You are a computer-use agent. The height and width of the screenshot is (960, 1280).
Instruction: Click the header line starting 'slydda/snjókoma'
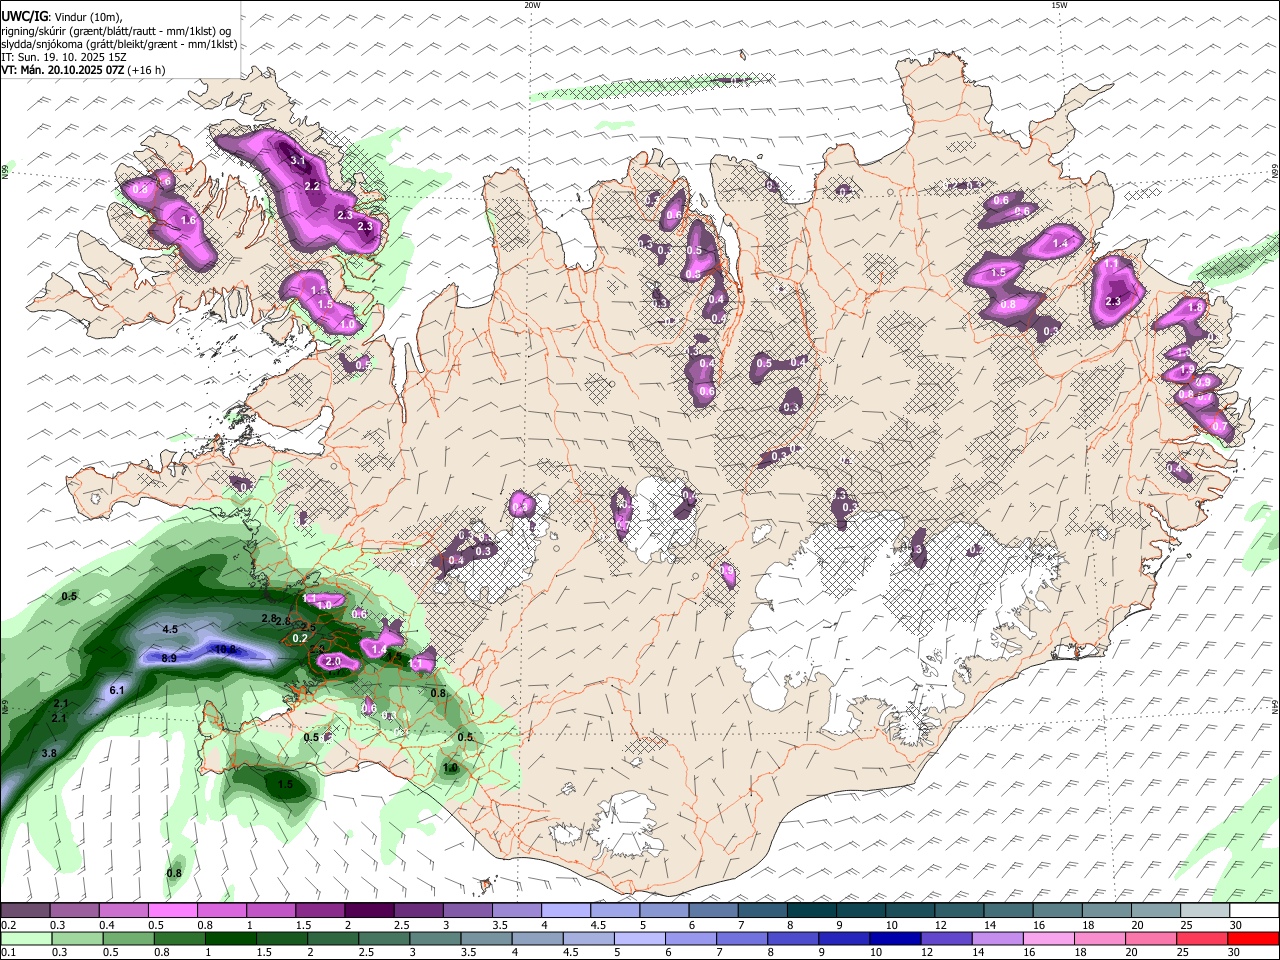[x=119, y=44]
